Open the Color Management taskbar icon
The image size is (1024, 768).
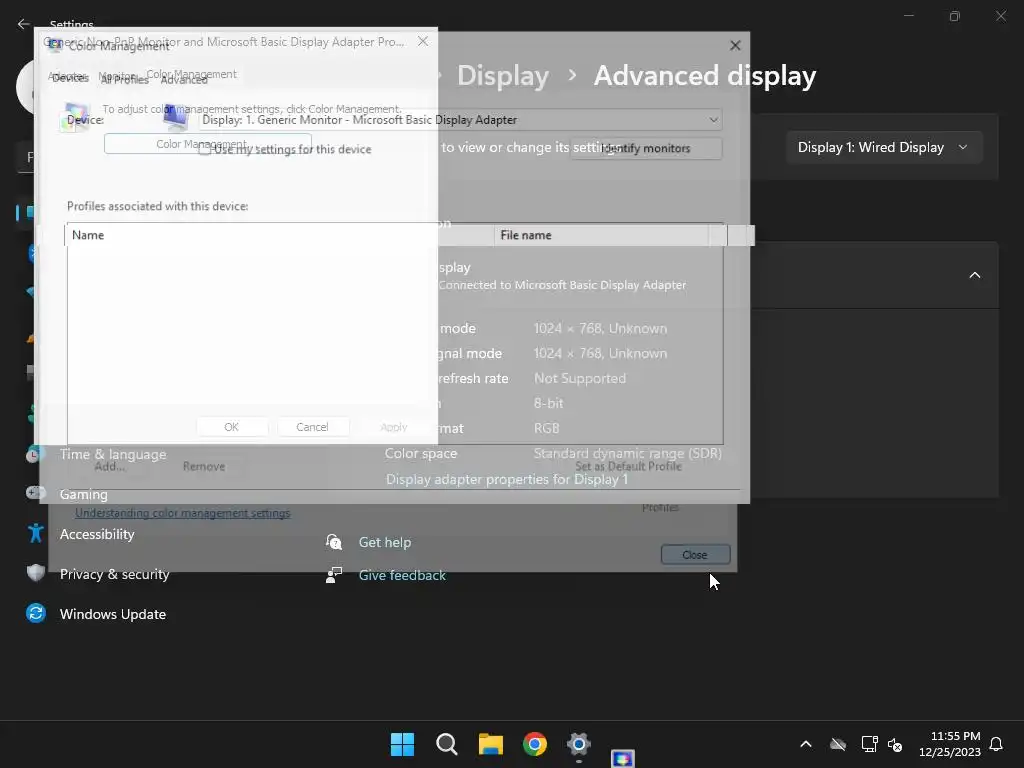coord(622,758)
